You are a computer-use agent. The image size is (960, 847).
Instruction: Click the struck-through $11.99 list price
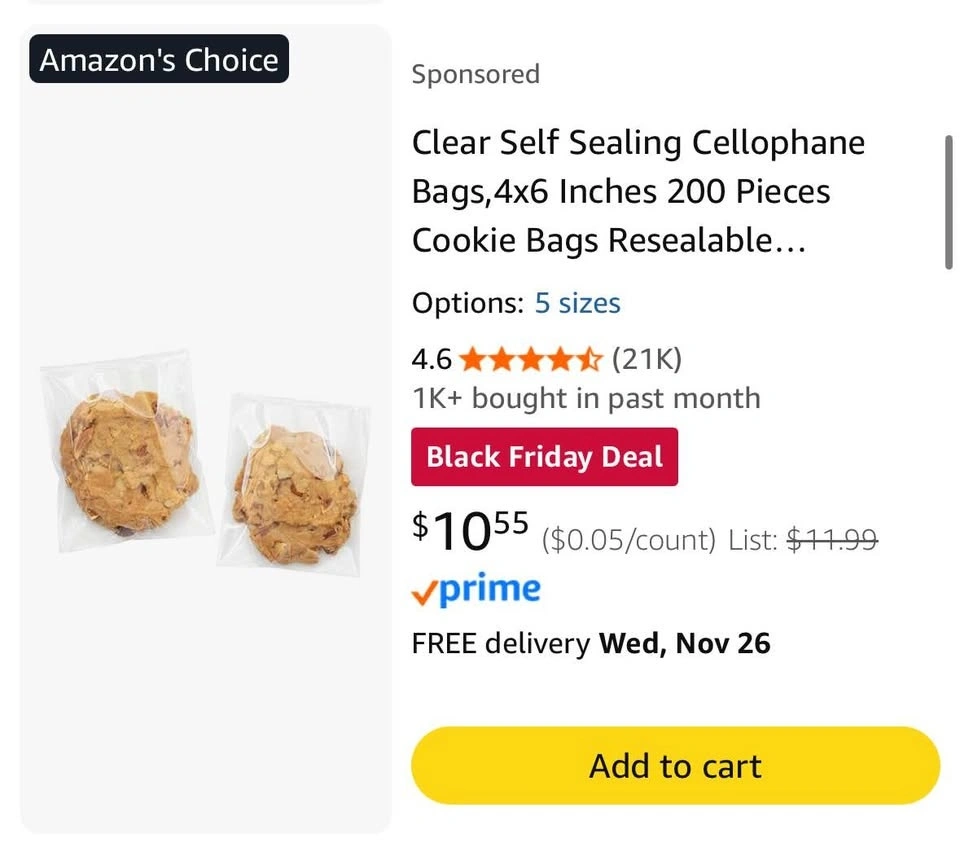coord(832,541)
